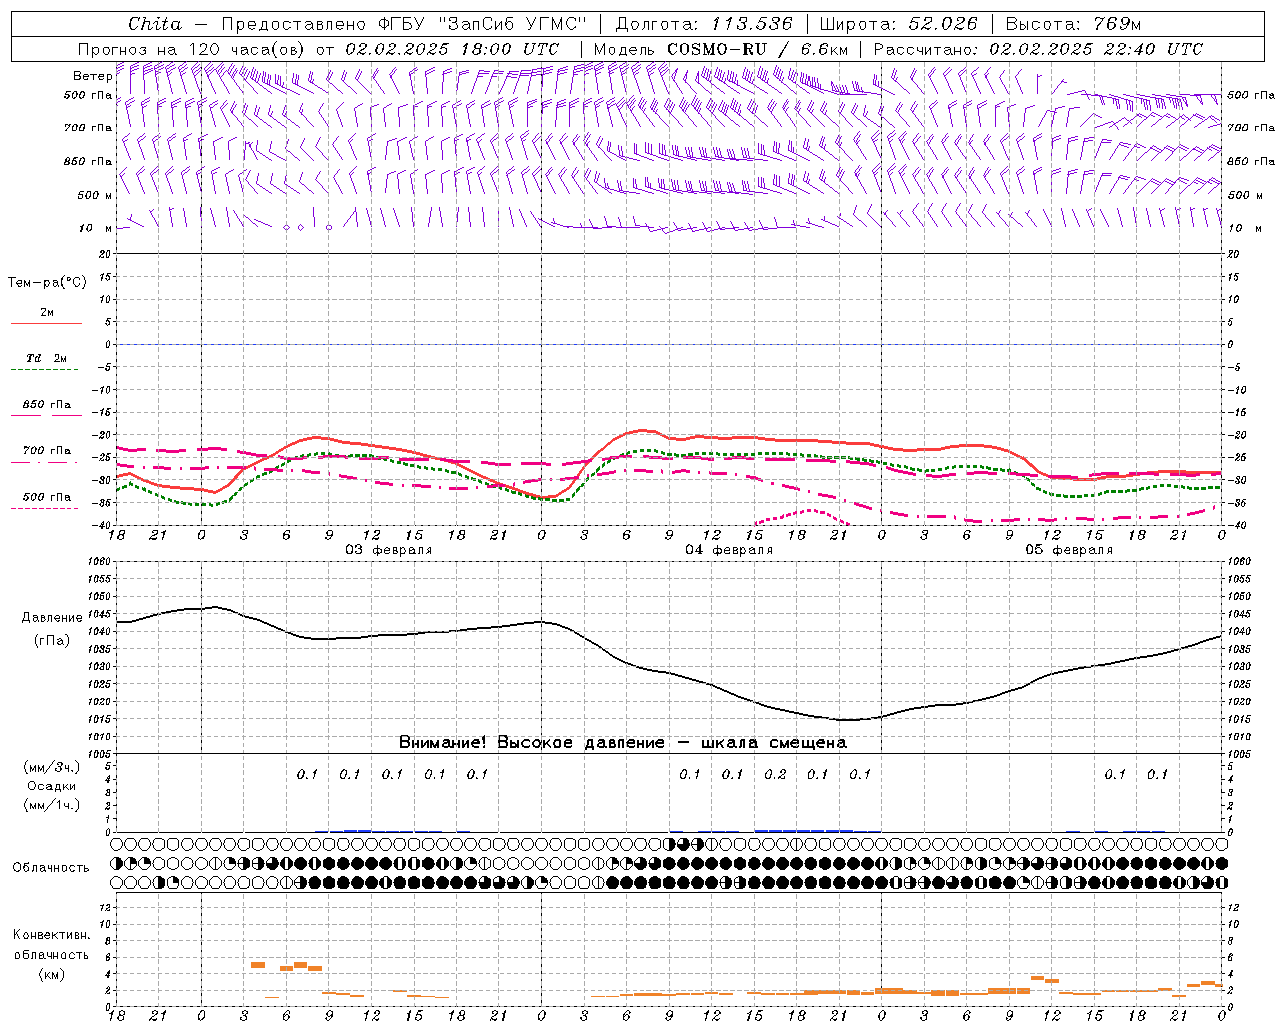The height and width of the screenshot is (1024, 1280).
Task: Click the "Давление" pressure panel label
Action: pos(52,618)
